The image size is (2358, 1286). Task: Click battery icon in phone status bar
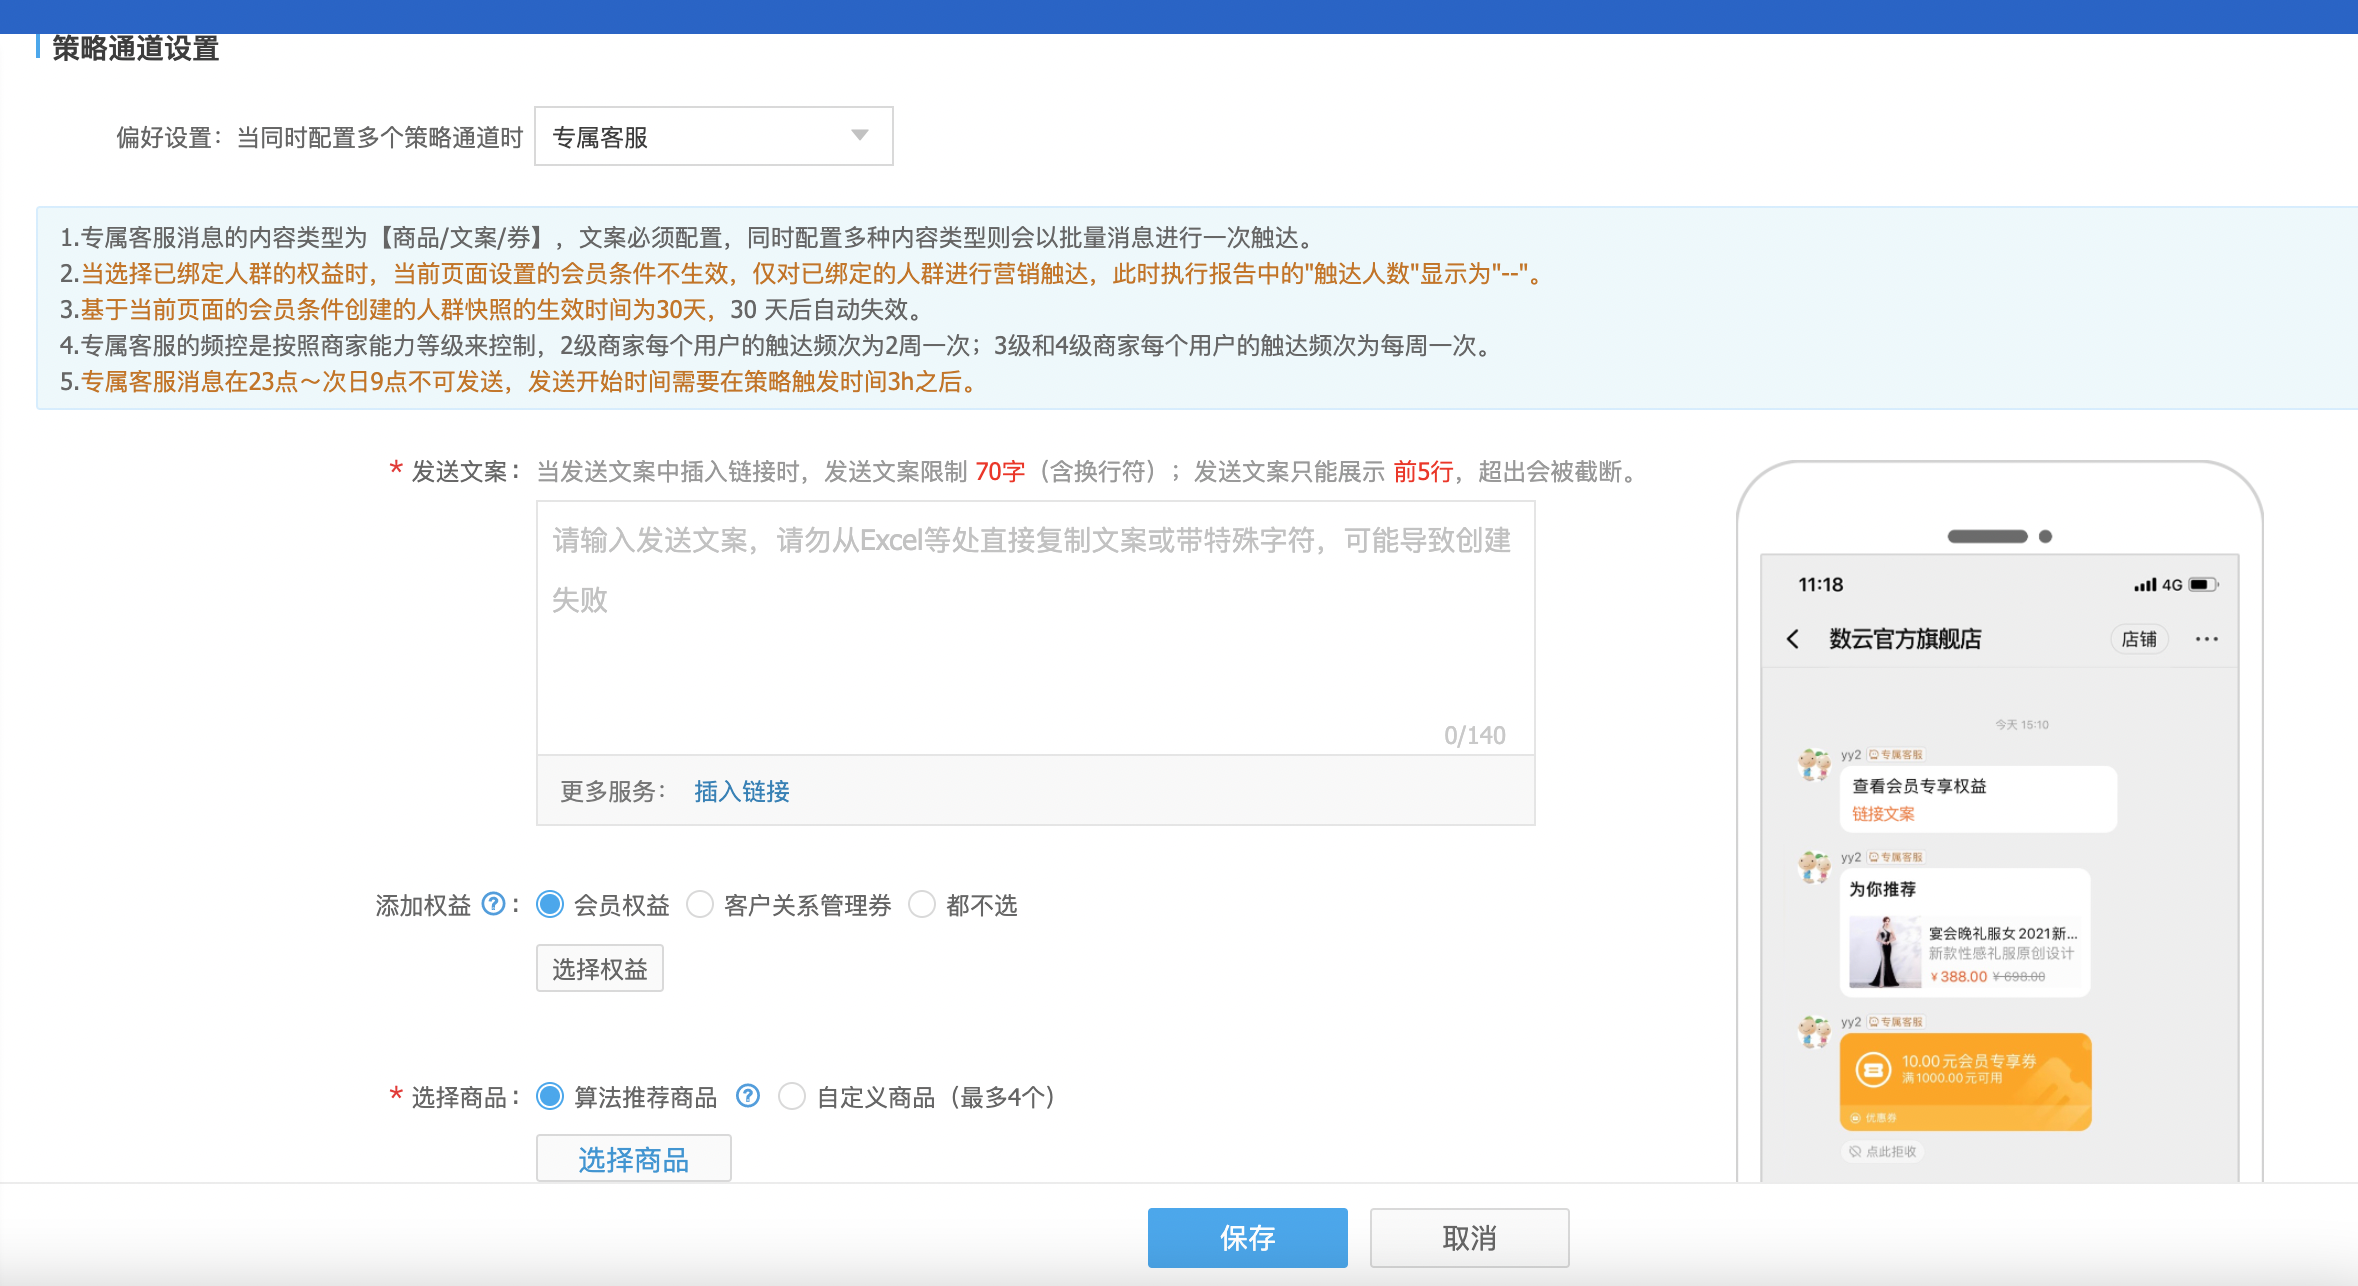click(2203, 585)
